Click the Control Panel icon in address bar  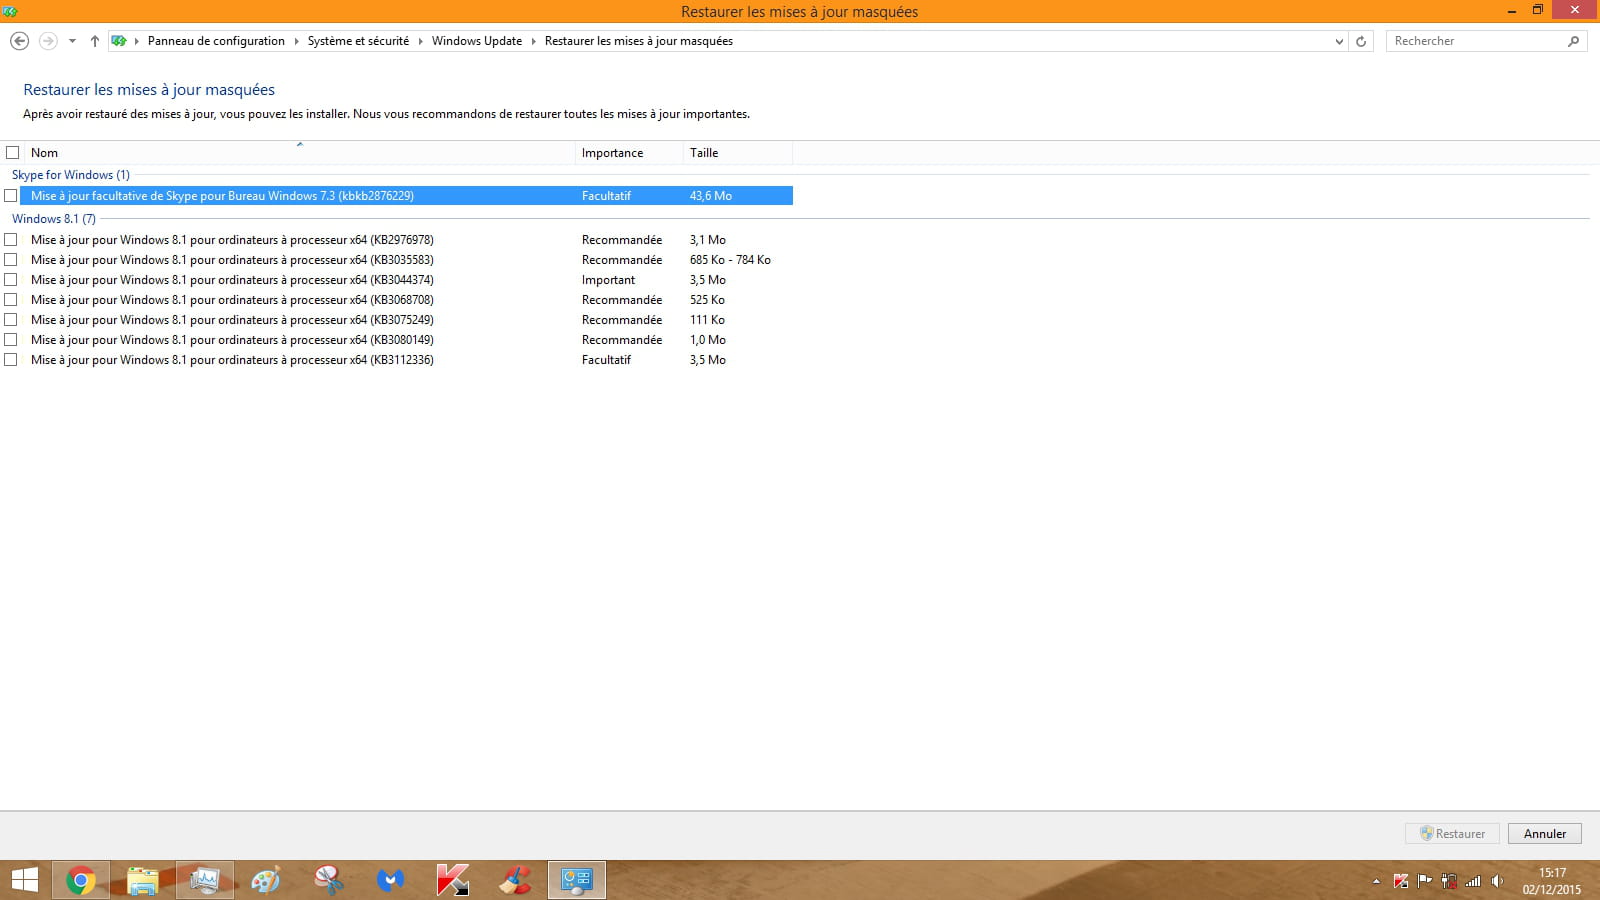119,41
